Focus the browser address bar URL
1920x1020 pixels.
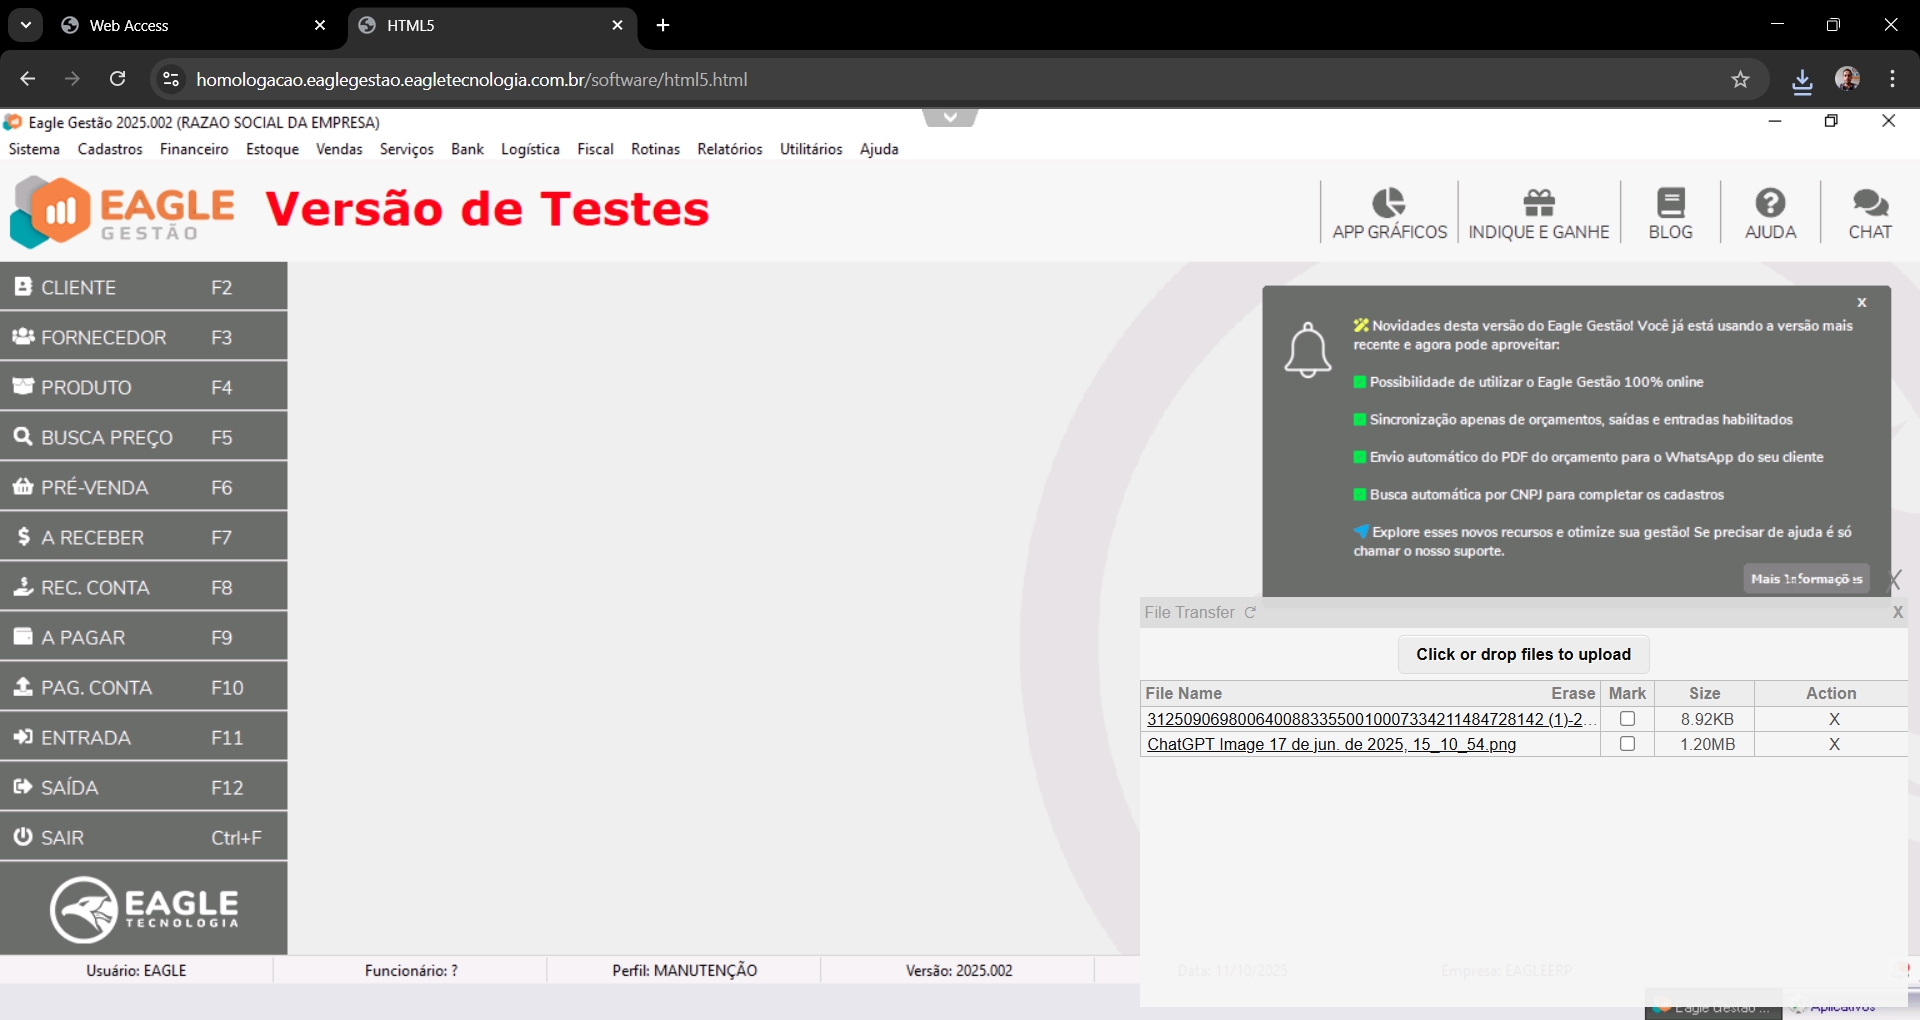pos(471,79)
